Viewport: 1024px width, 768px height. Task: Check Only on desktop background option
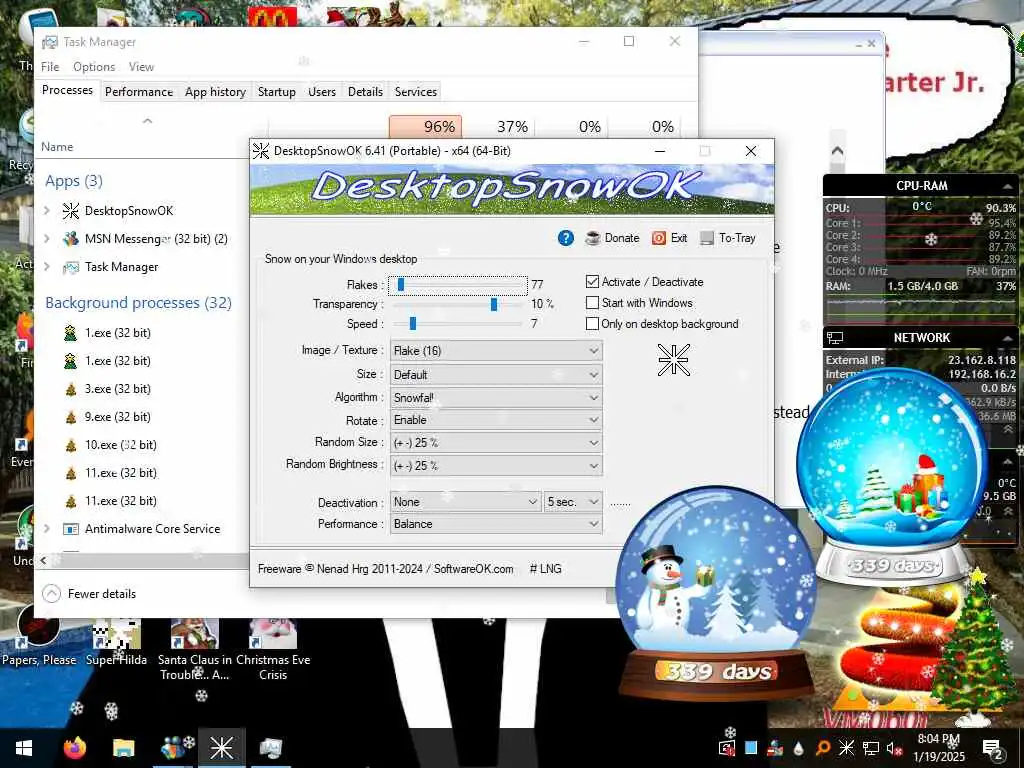click(x=592, y=323)
